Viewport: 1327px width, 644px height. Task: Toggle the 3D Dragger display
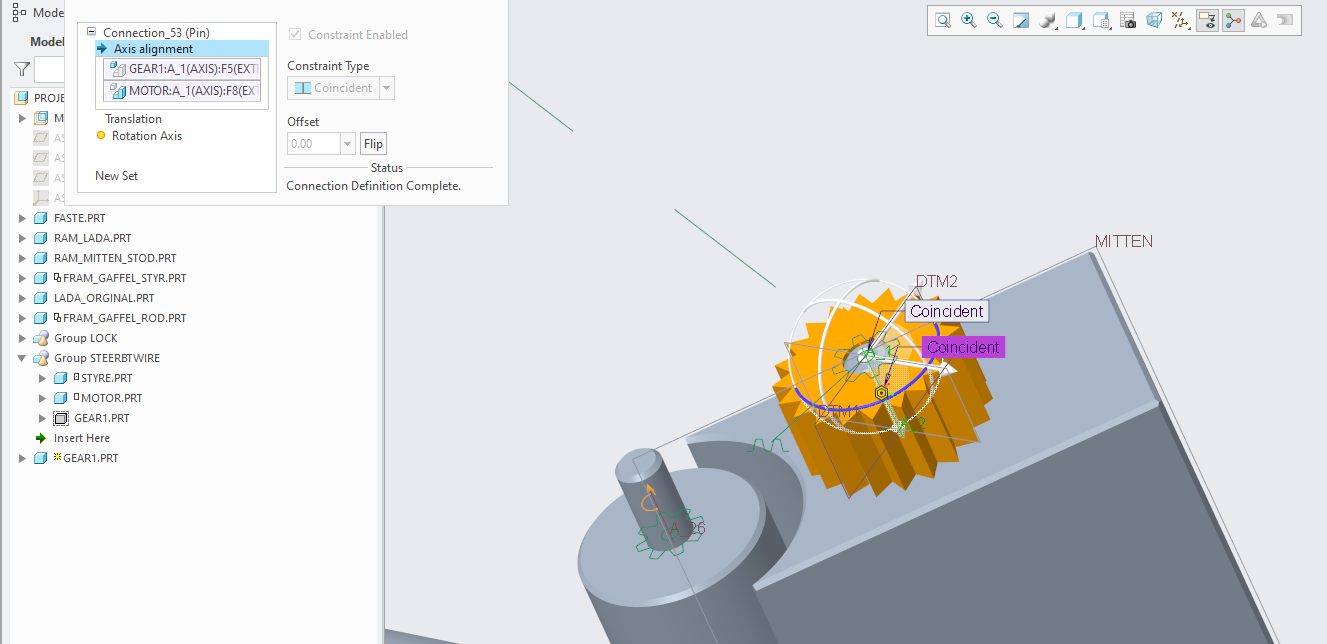tap(1233, 20)
